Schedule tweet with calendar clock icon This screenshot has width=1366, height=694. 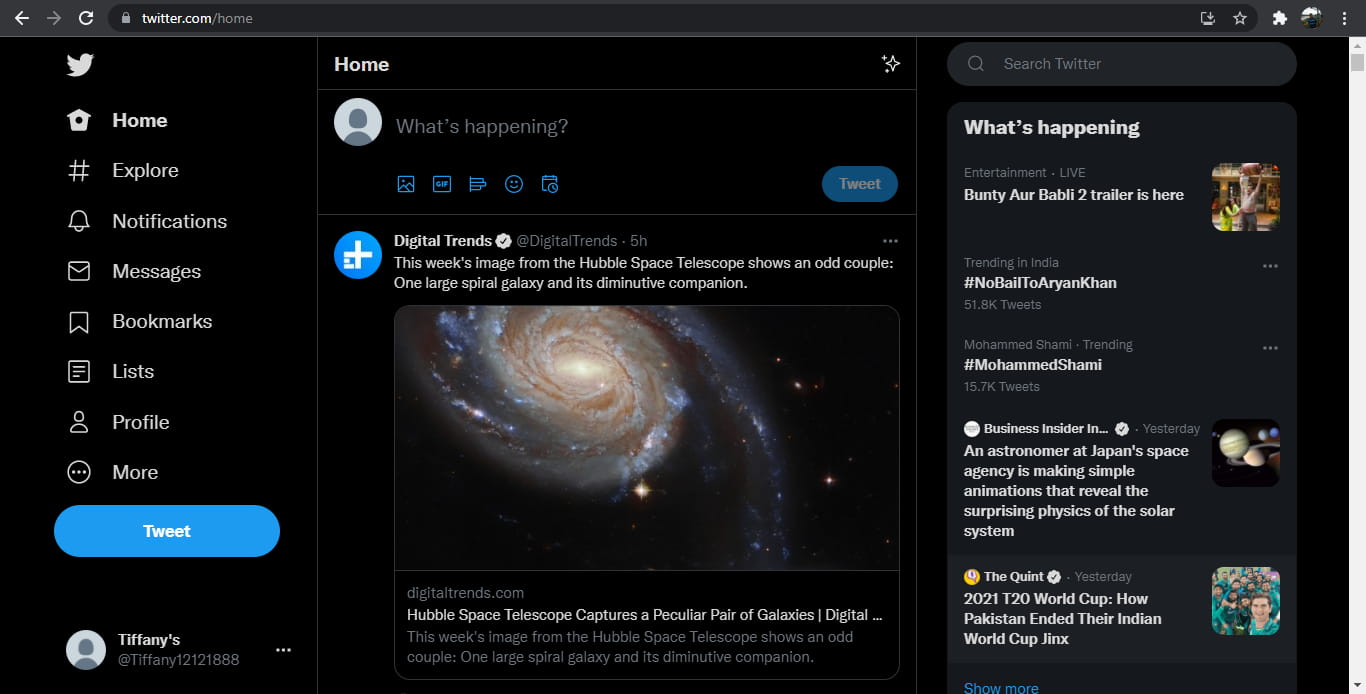coord(550,184)
